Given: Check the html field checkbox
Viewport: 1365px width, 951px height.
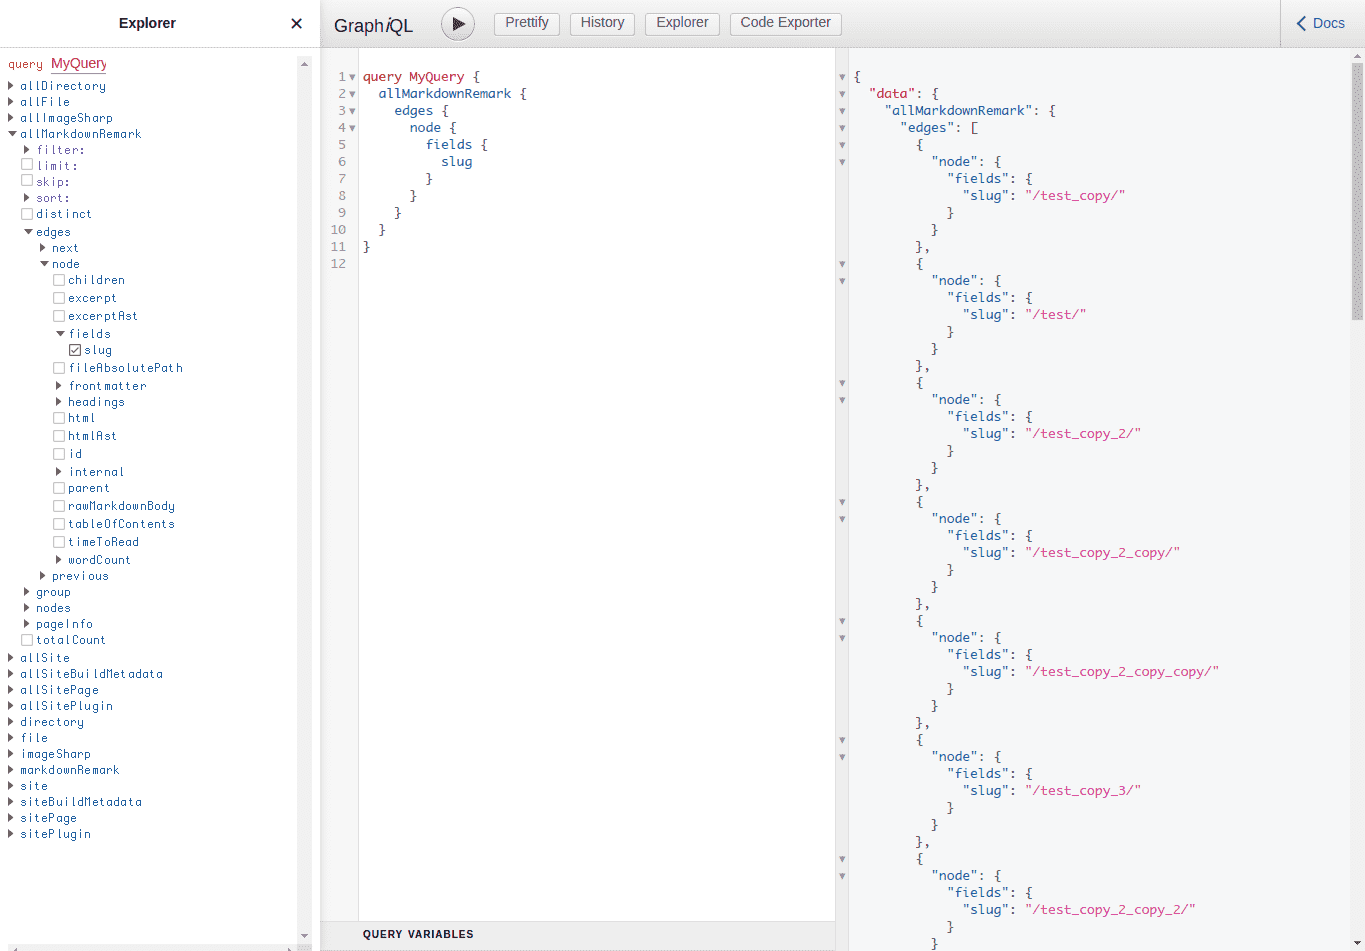Looking at the screenshot, I should (59, 418).
